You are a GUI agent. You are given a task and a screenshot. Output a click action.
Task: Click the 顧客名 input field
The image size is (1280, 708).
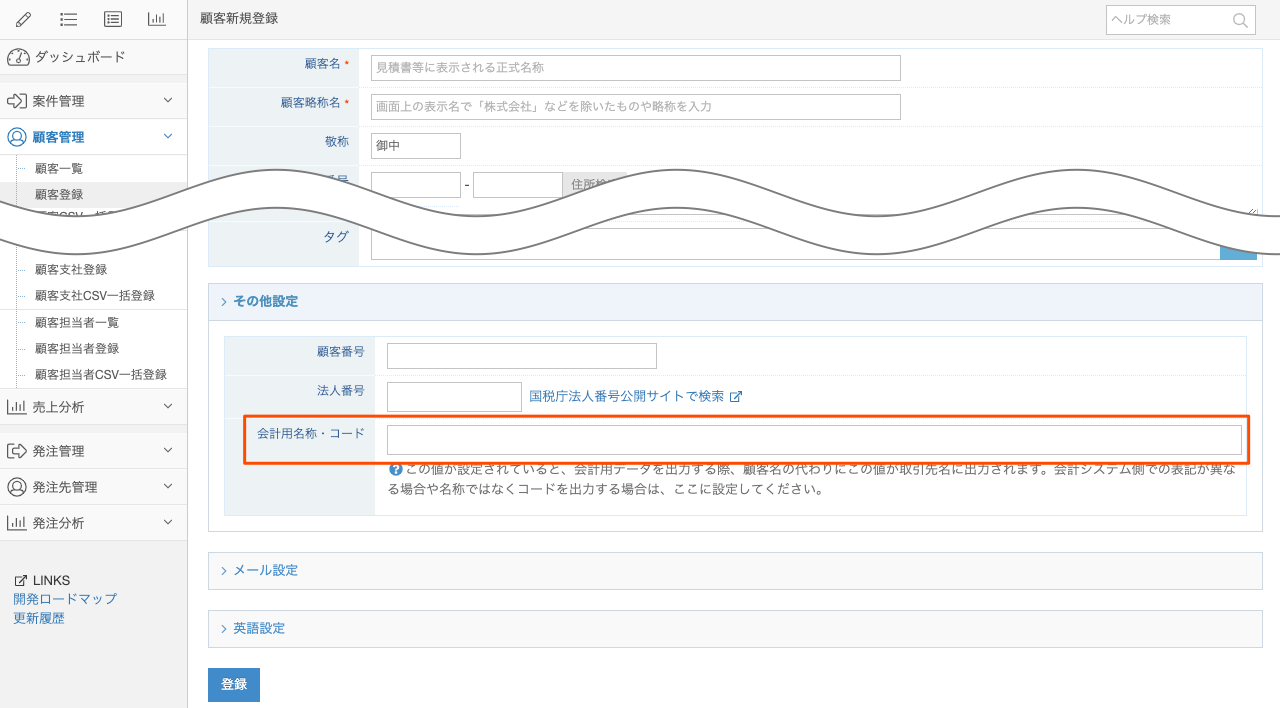[x=636, y=68]
